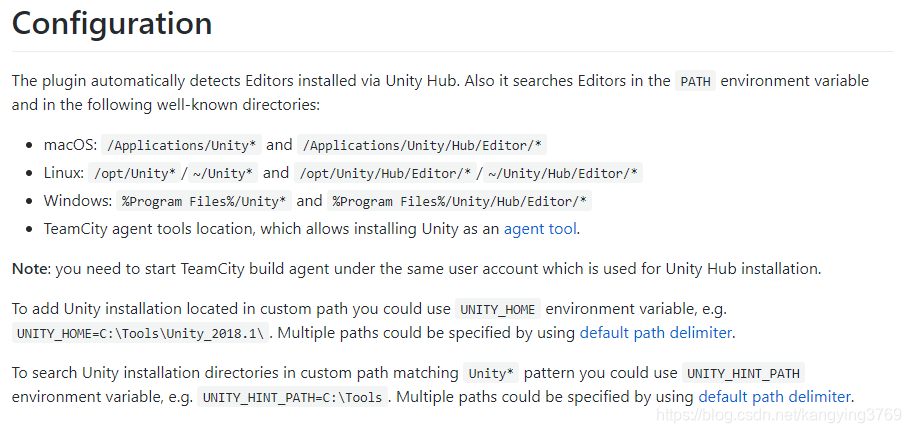911x433 pixels.
Task: Click the '/Applications/Unity*' code snippet
Action: tap(181, 145)
